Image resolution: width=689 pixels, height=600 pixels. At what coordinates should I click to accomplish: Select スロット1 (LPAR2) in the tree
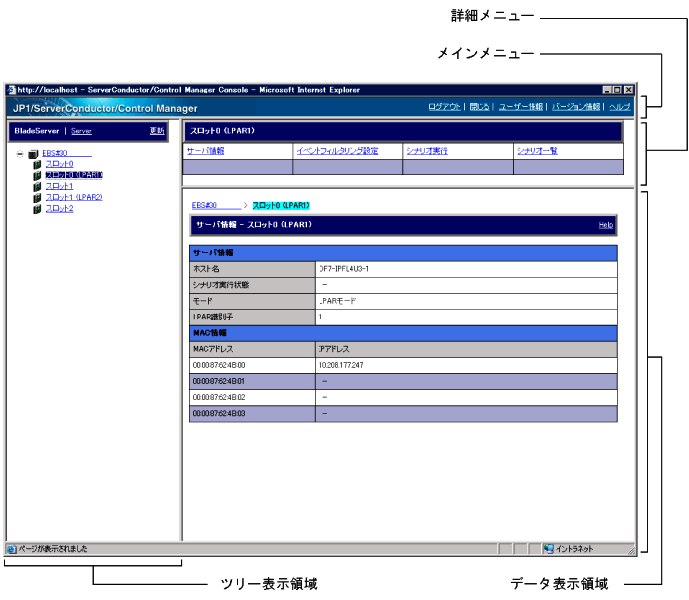73,197
